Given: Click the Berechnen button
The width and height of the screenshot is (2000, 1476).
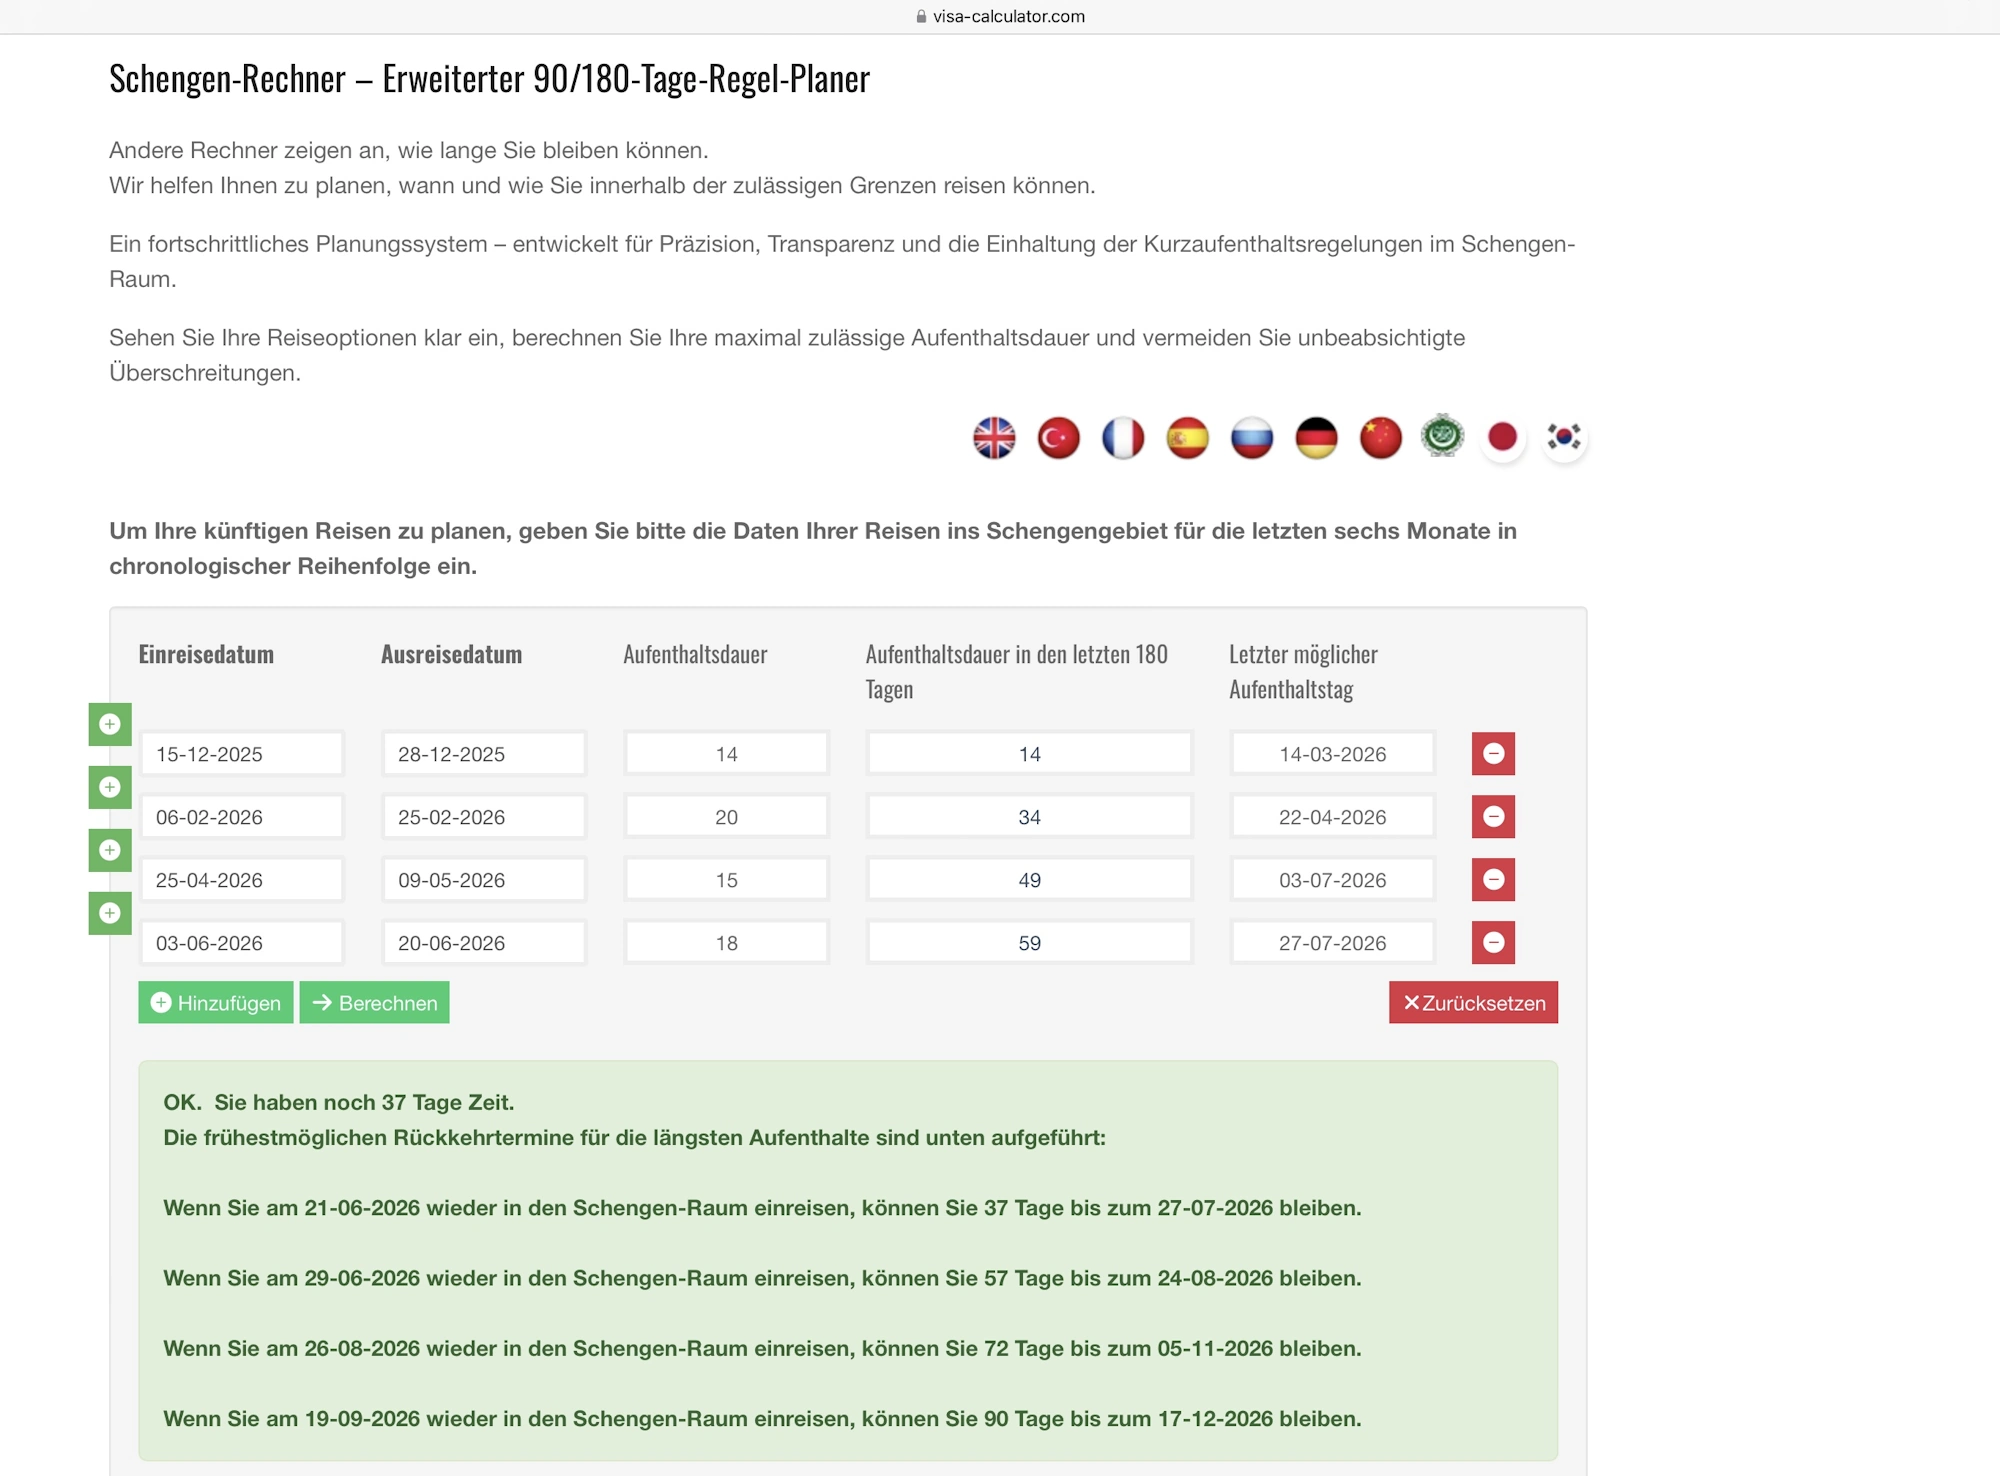Looking at the screenshot, I should click(x=374, y=1003).
